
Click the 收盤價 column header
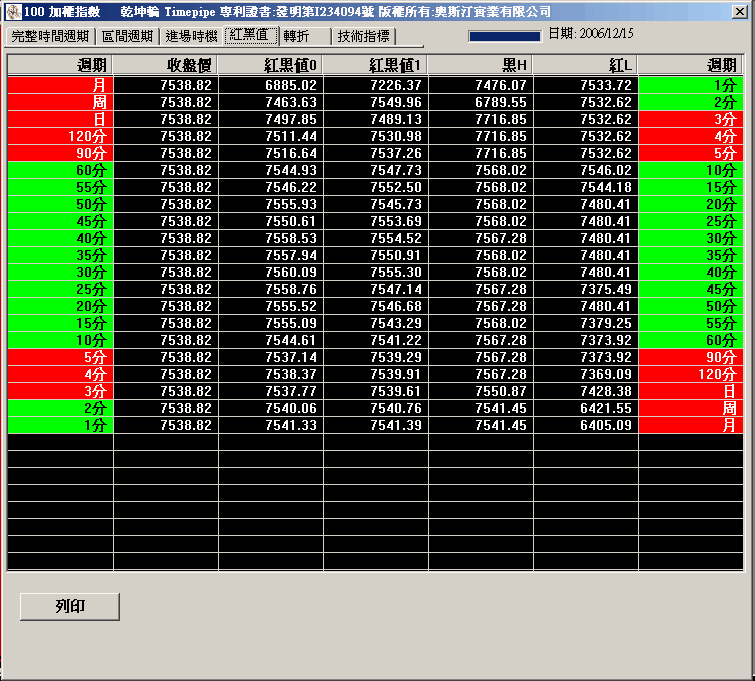click(x=166, y=65)
